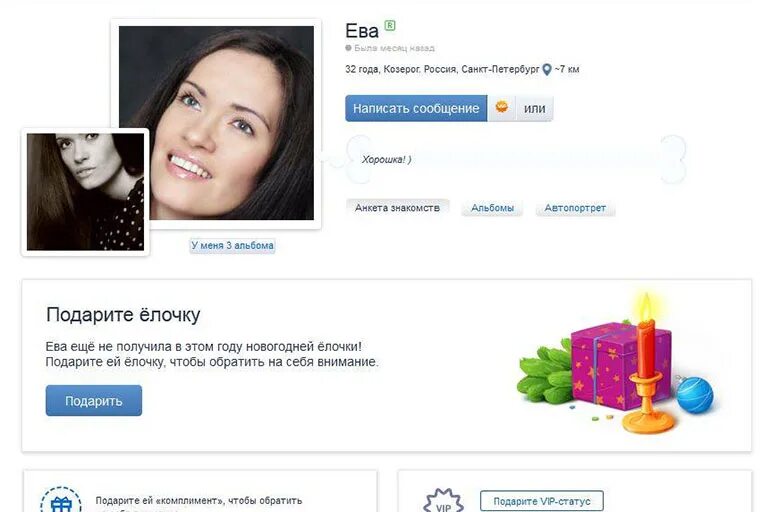The width and height of the screenshot is (770, 512).
Task: Click the Подарите ей «комплимент» text
Action: pos(199,501)
